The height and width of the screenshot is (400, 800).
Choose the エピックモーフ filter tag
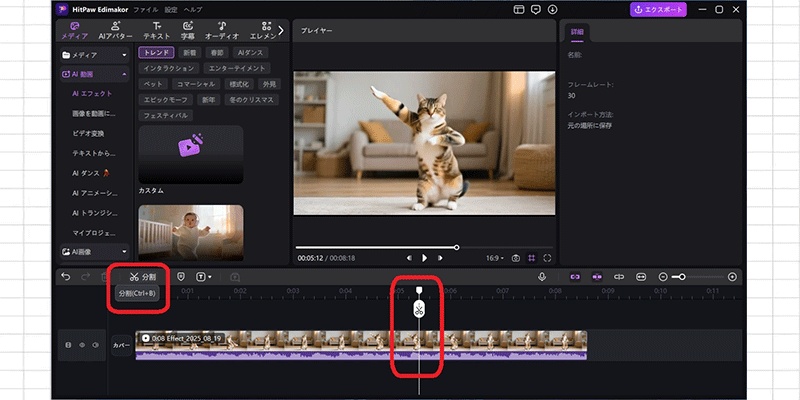165,100
